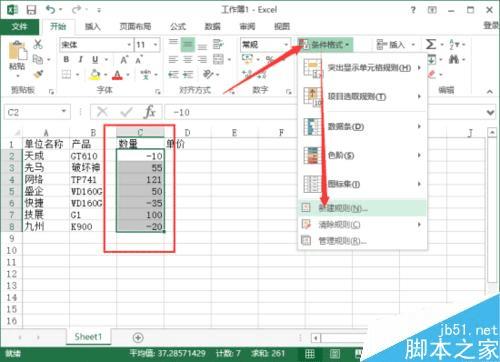Collapse the ribbon with the caret
This screenshot has height=362, width=500.
coord(489,91)
